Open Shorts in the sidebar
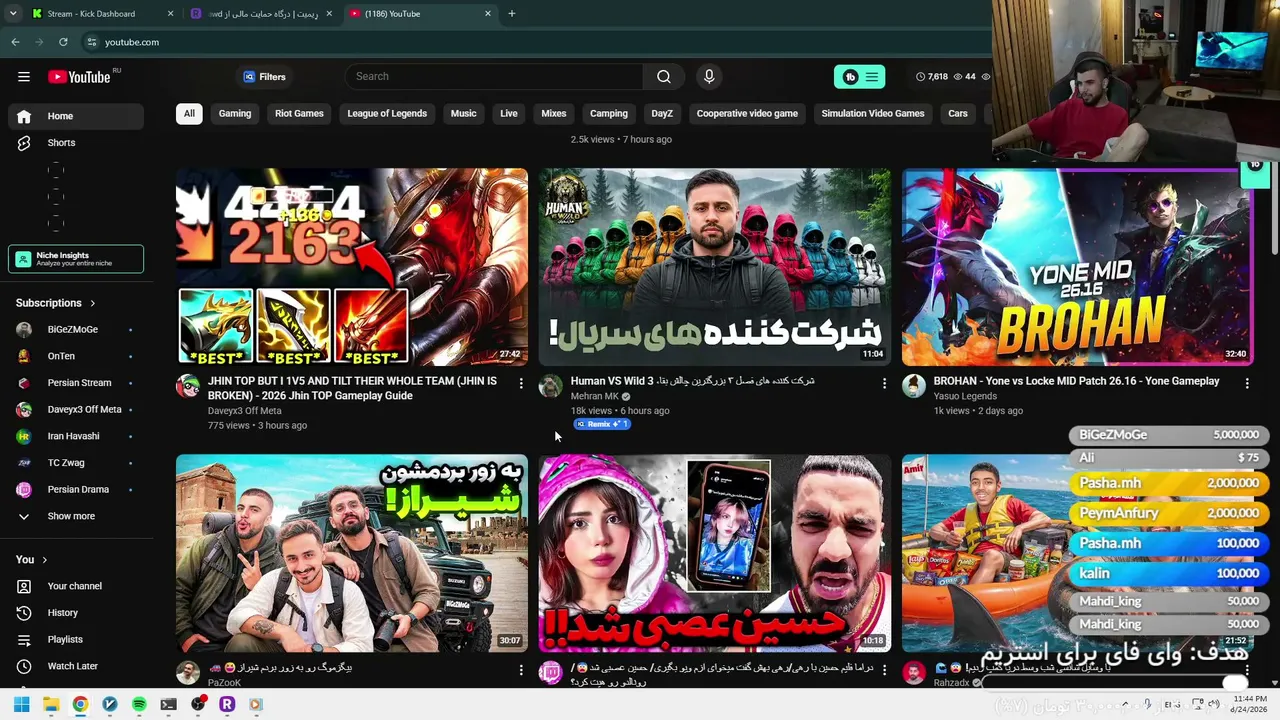 76,143
